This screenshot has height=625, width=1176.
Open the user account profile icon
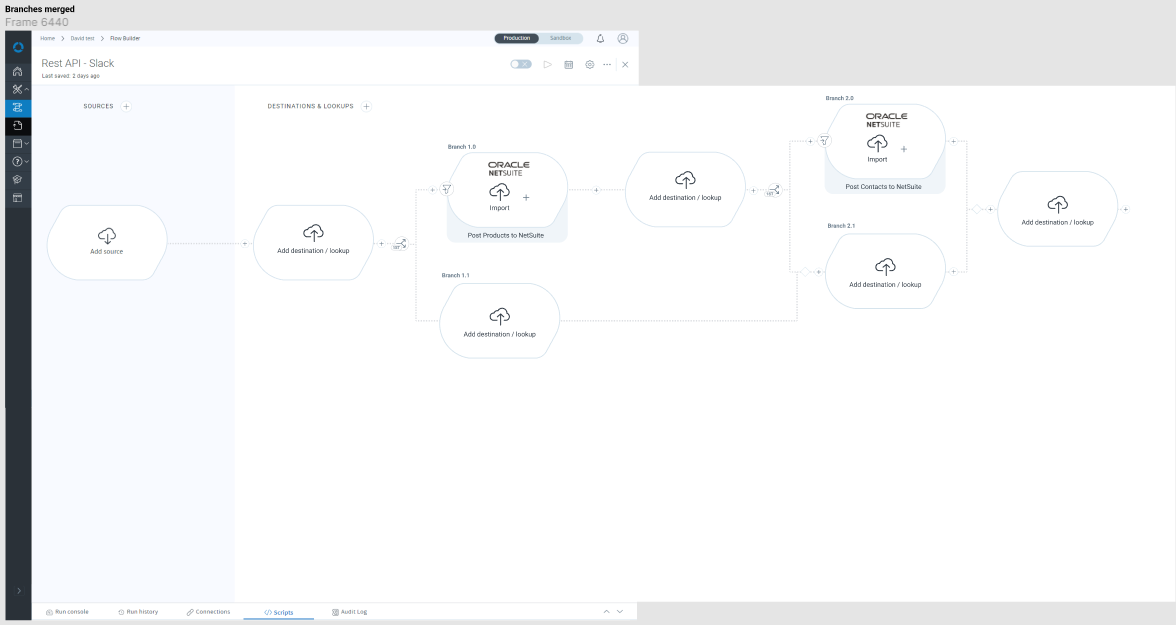coord(623,38)
